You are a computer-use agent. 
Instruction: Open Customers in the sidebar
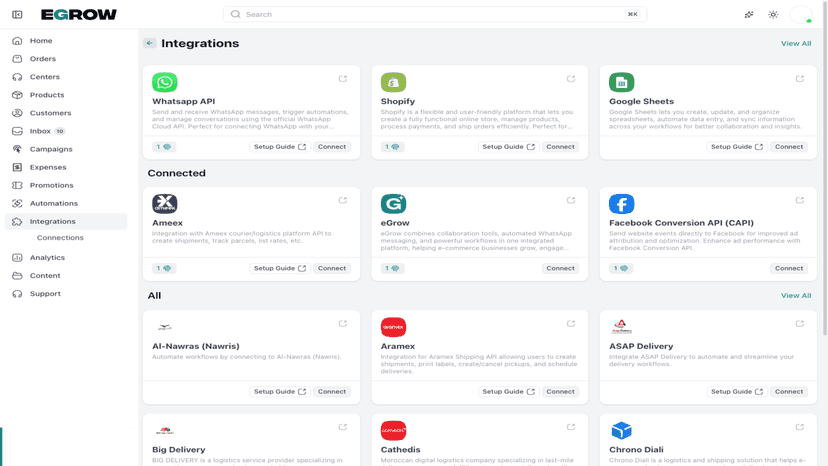click(x=66, y=113)
